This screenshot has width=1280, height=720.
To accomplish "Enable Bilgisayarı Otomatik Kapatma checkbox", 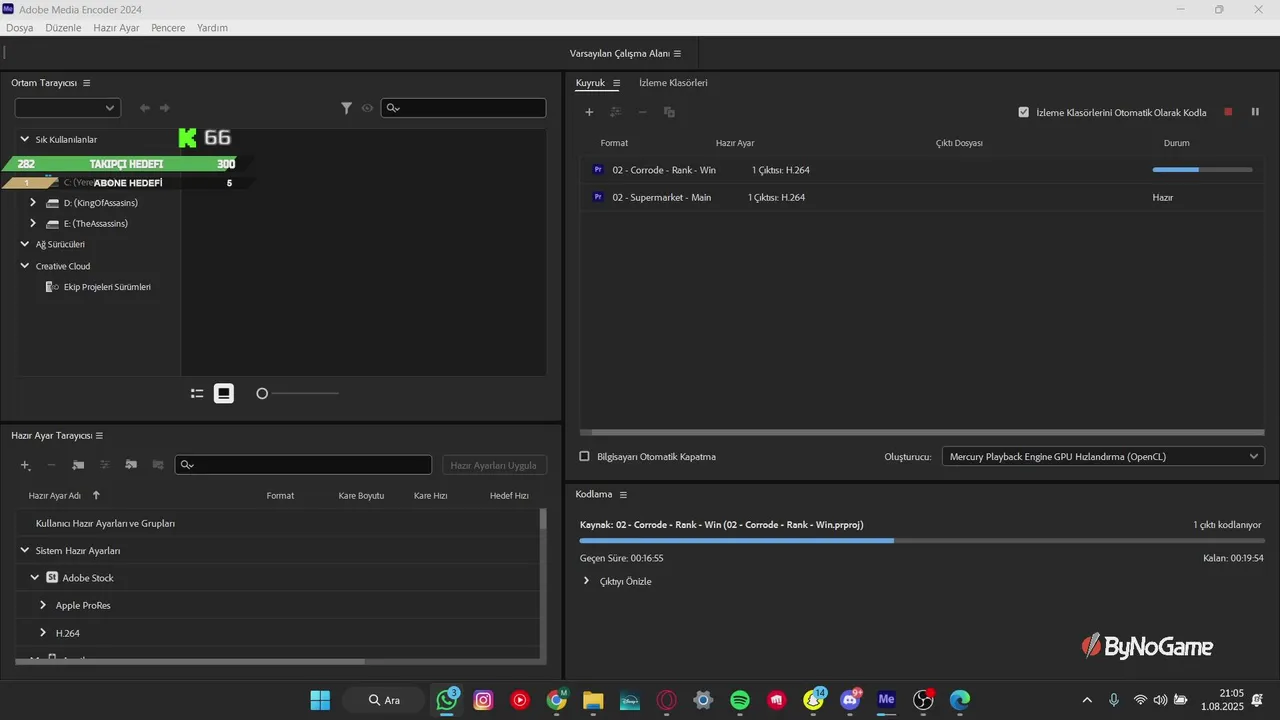I will tap(585, 456).
